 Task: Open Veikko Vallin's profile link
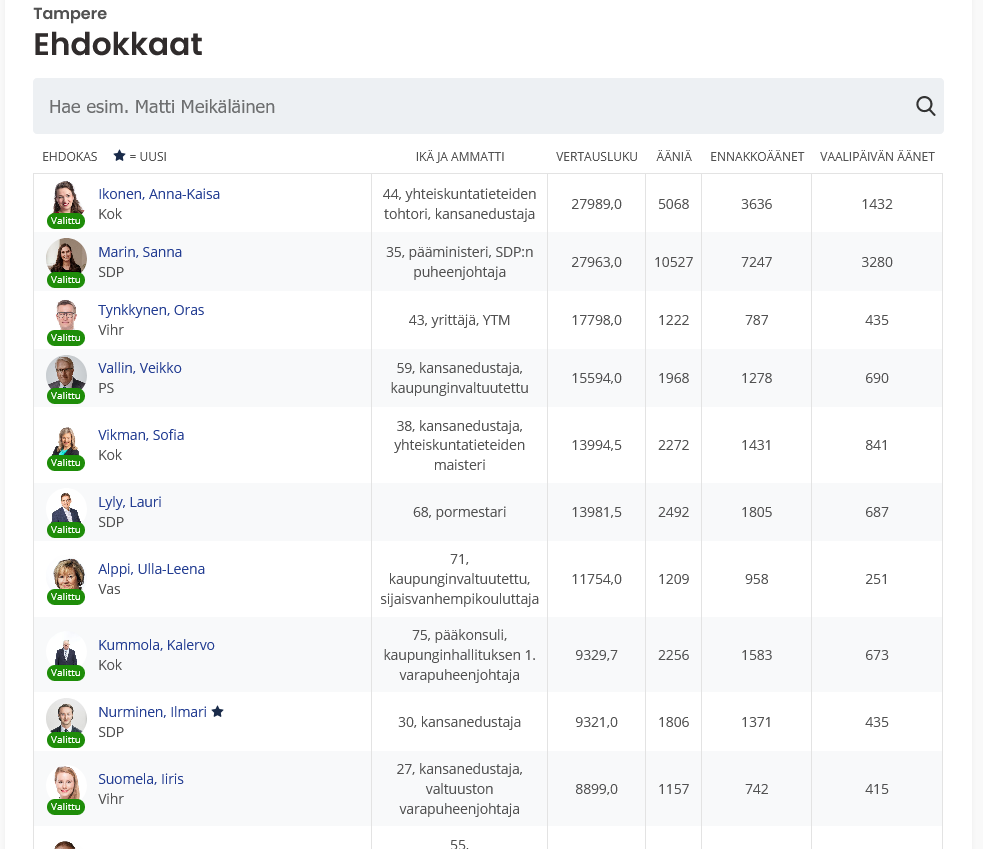(x=139, y=368)
